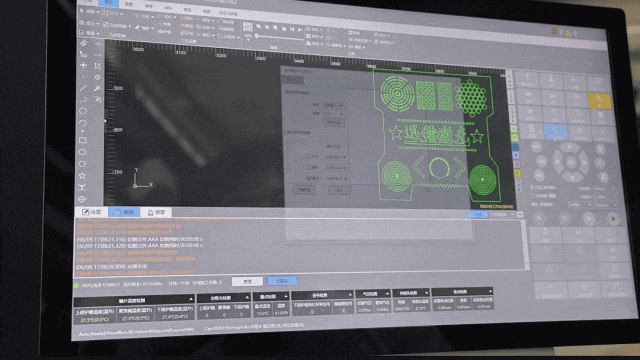Toggle the checked checkbox in the gray dialog
The image size is (640, 360).
309,178
